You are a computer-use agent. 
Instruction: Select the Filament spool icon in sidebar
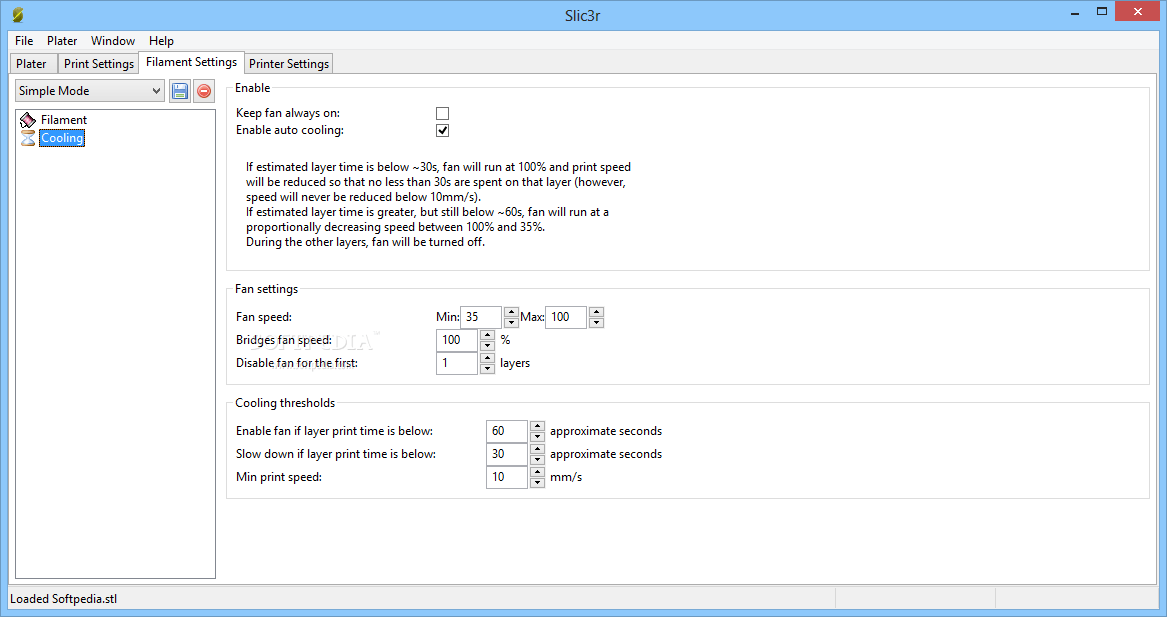coord(28,119)
